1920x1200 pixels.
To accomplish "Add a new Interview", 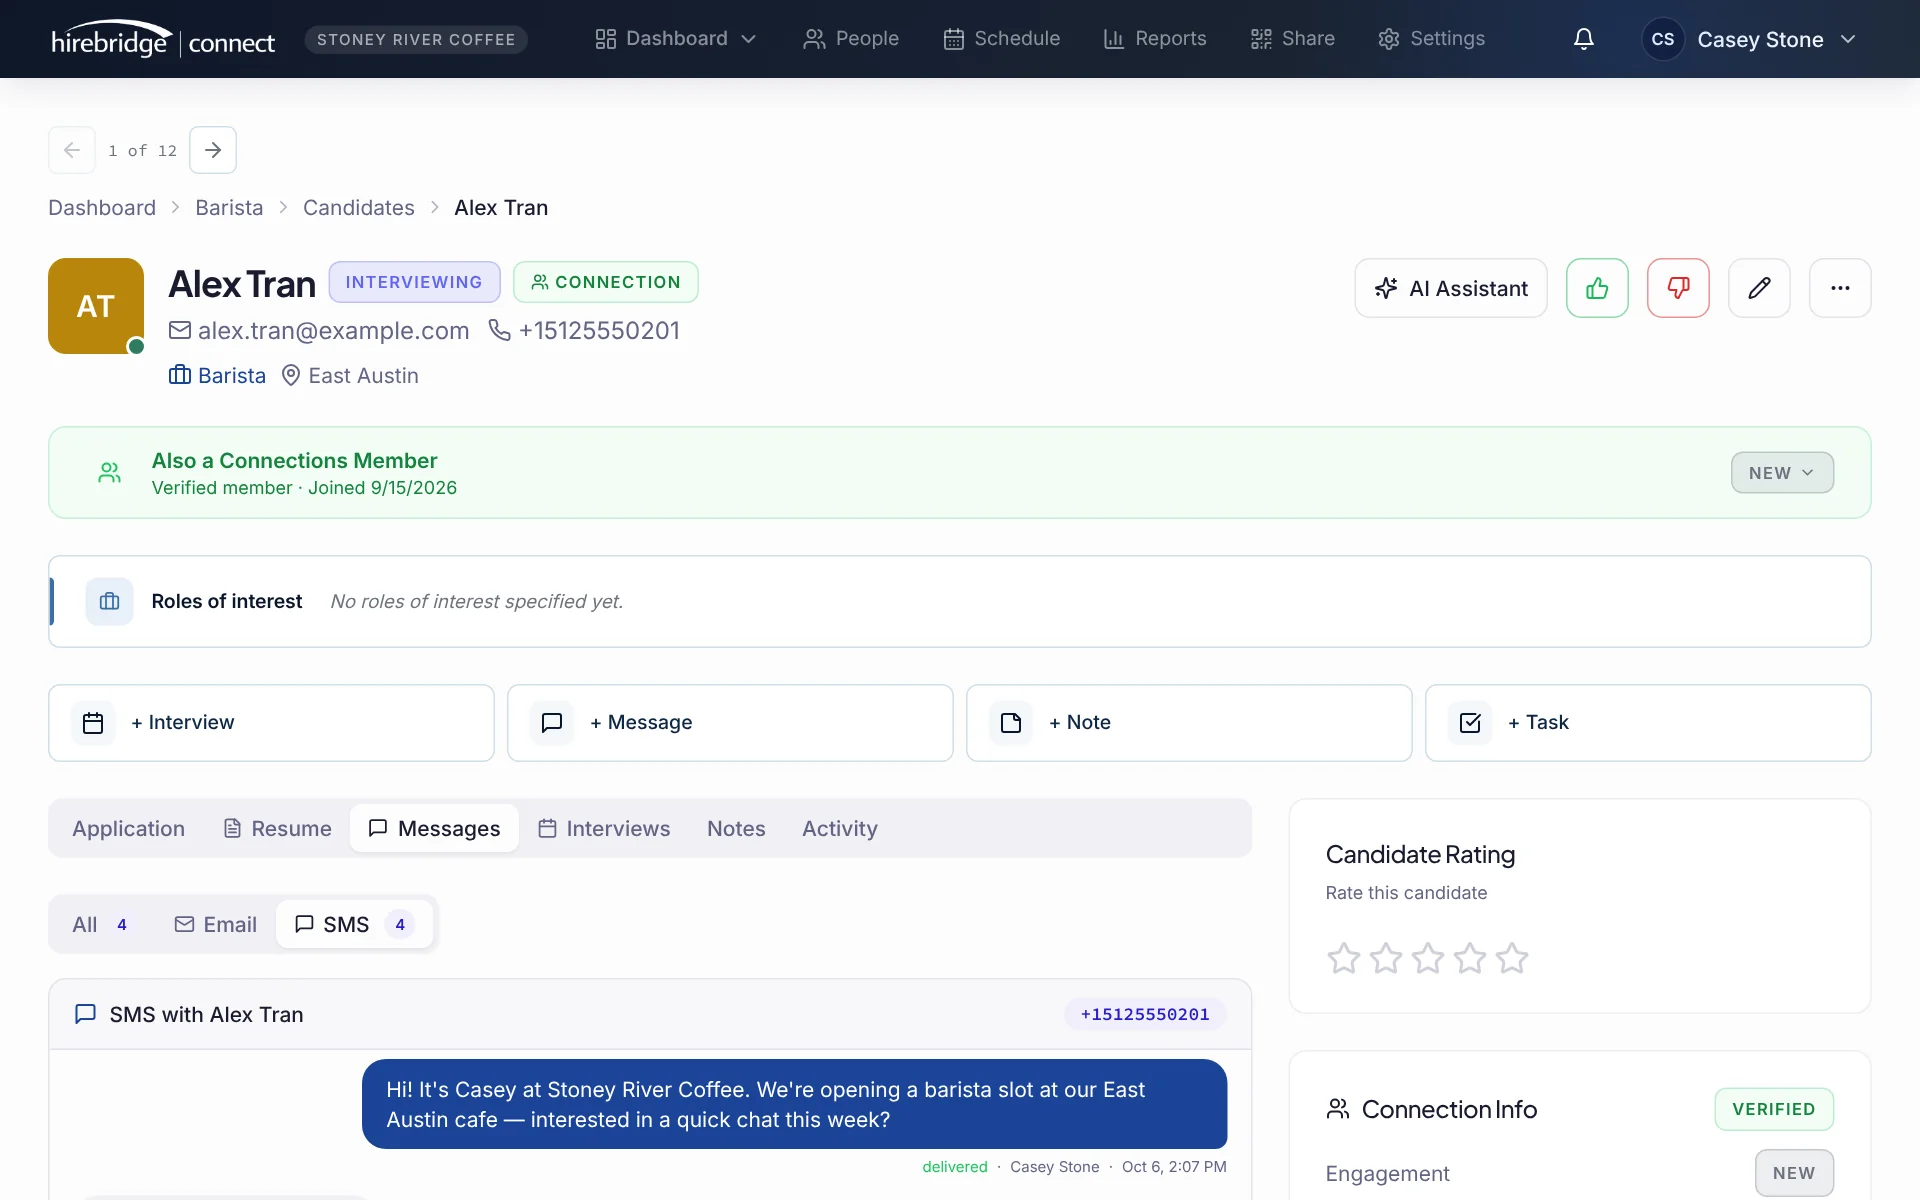I will click(271, 722).
